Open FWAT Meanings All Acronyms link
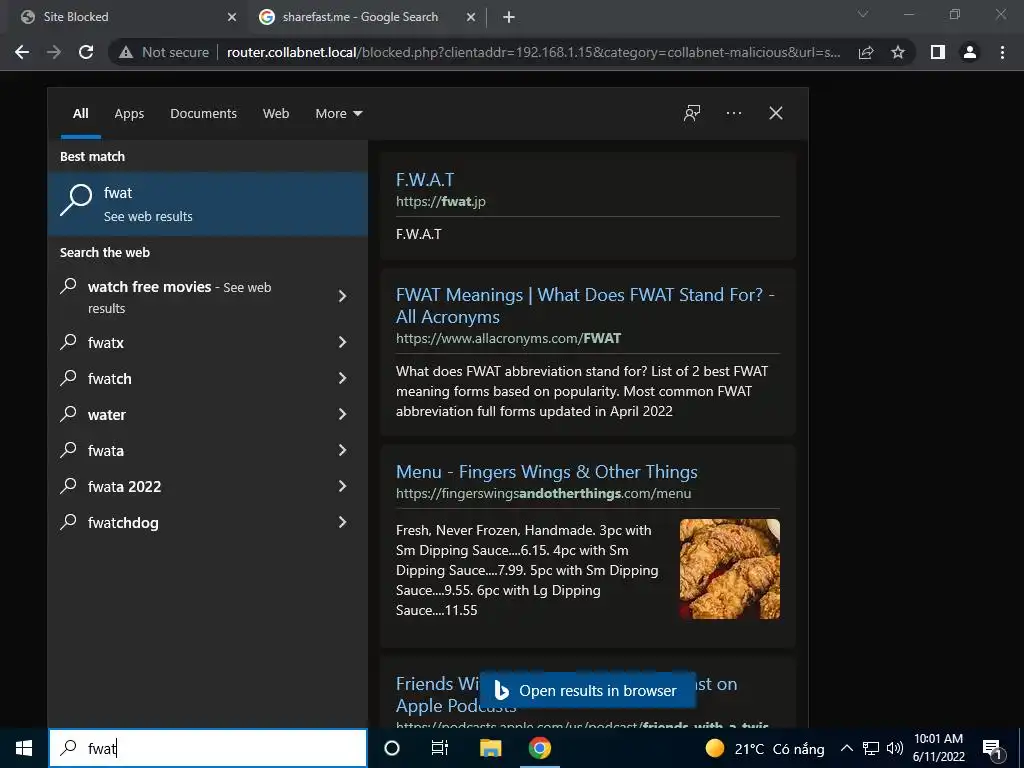Viewport: 1024px width, 768px height. coord(585,305)
